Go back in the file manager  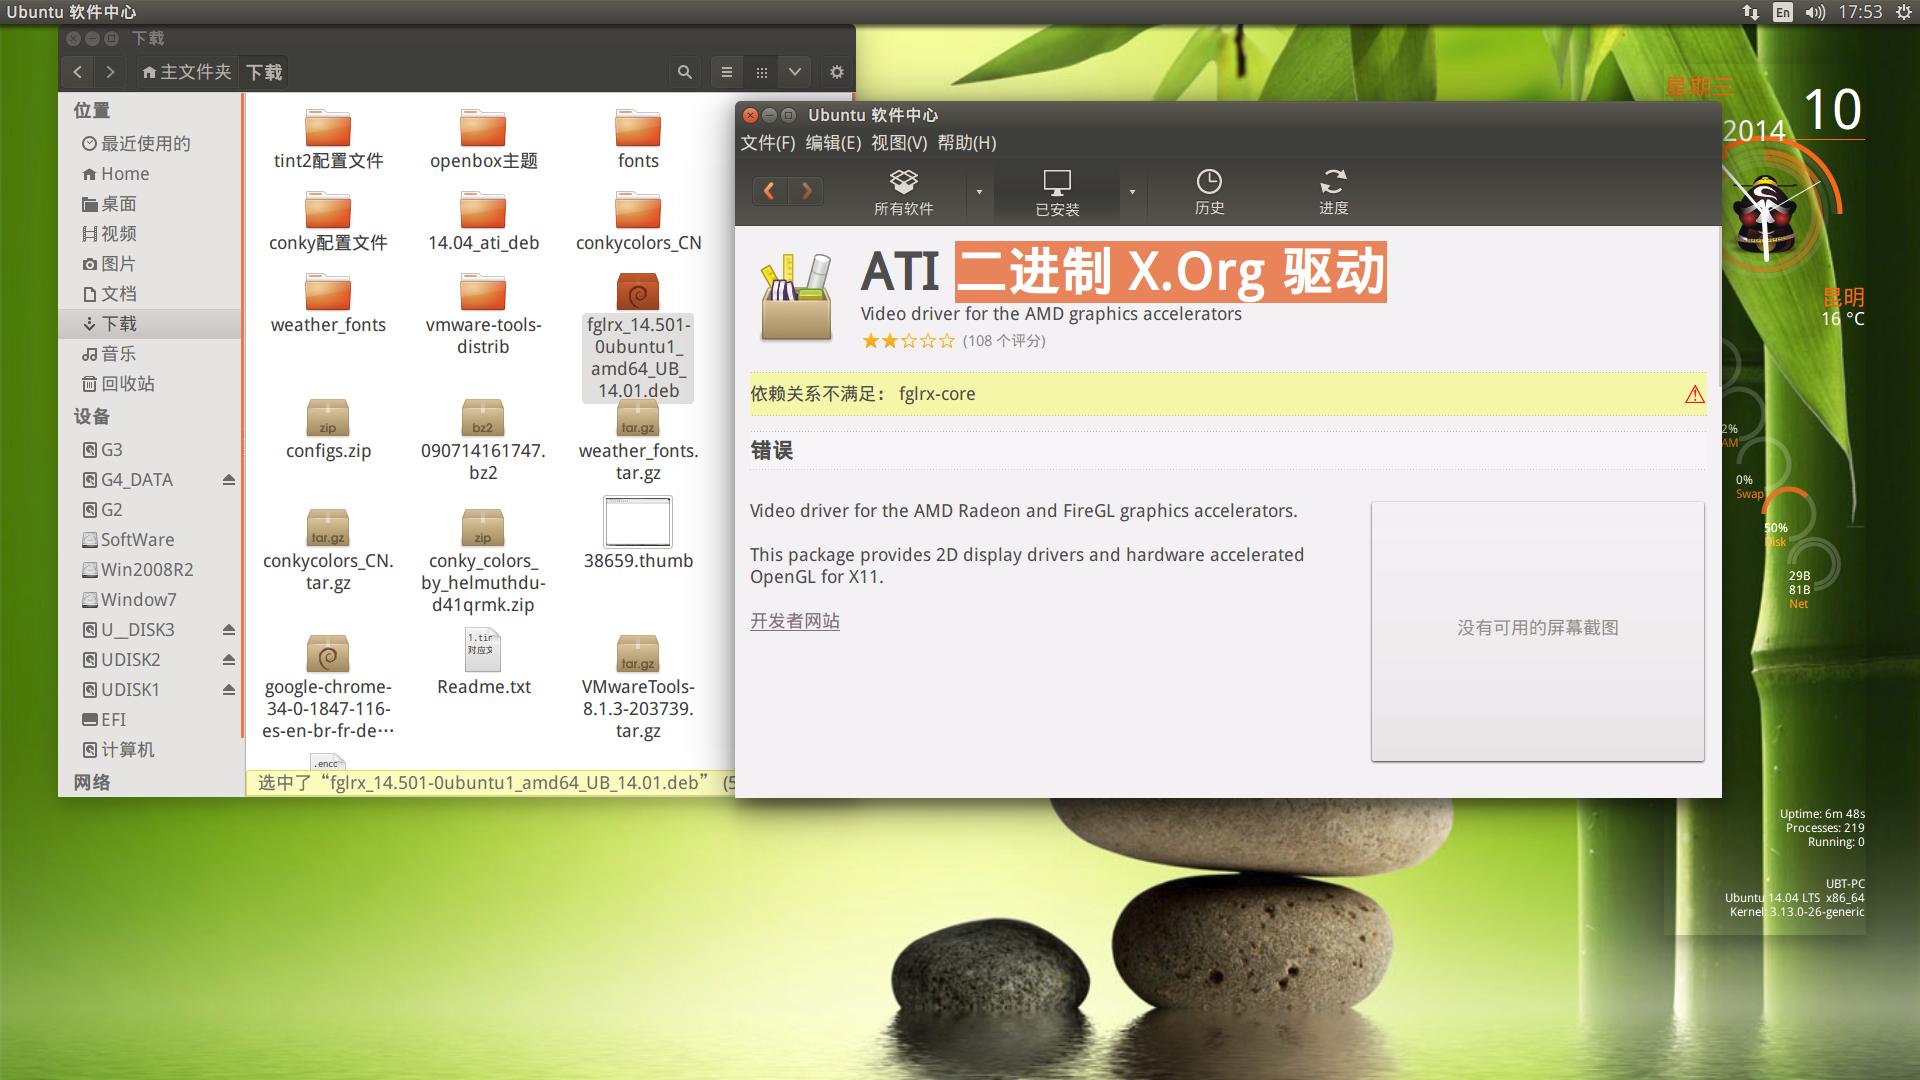(x=78, y=72)
